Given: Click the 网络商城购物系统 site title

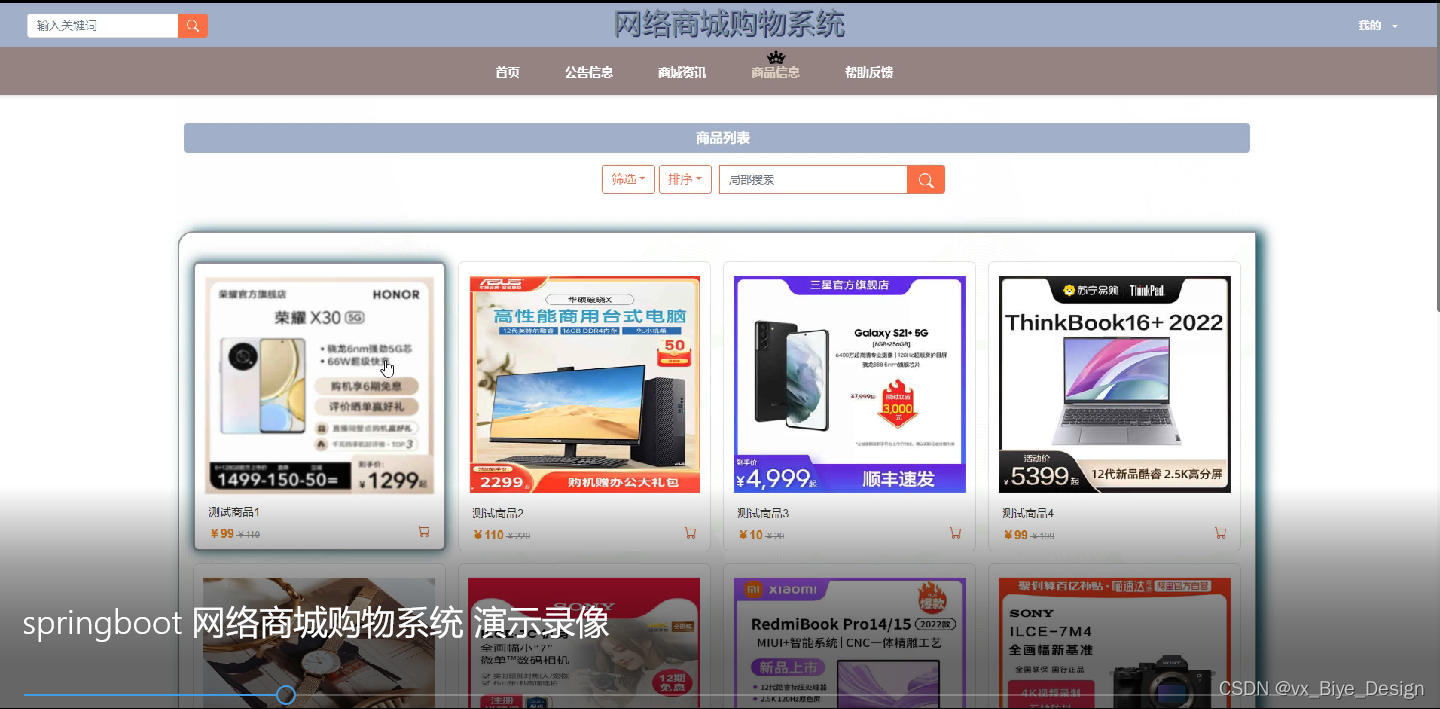Looking at the screenshot, I should click(729, 24).
